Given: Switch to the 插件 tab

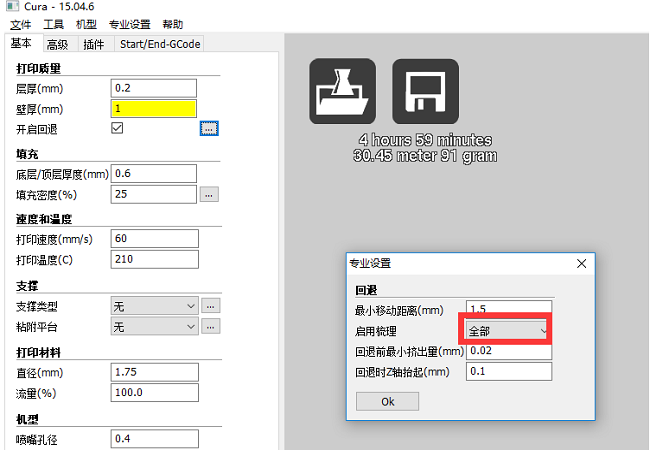Looking at the screenshot, I should pos(94,44).
